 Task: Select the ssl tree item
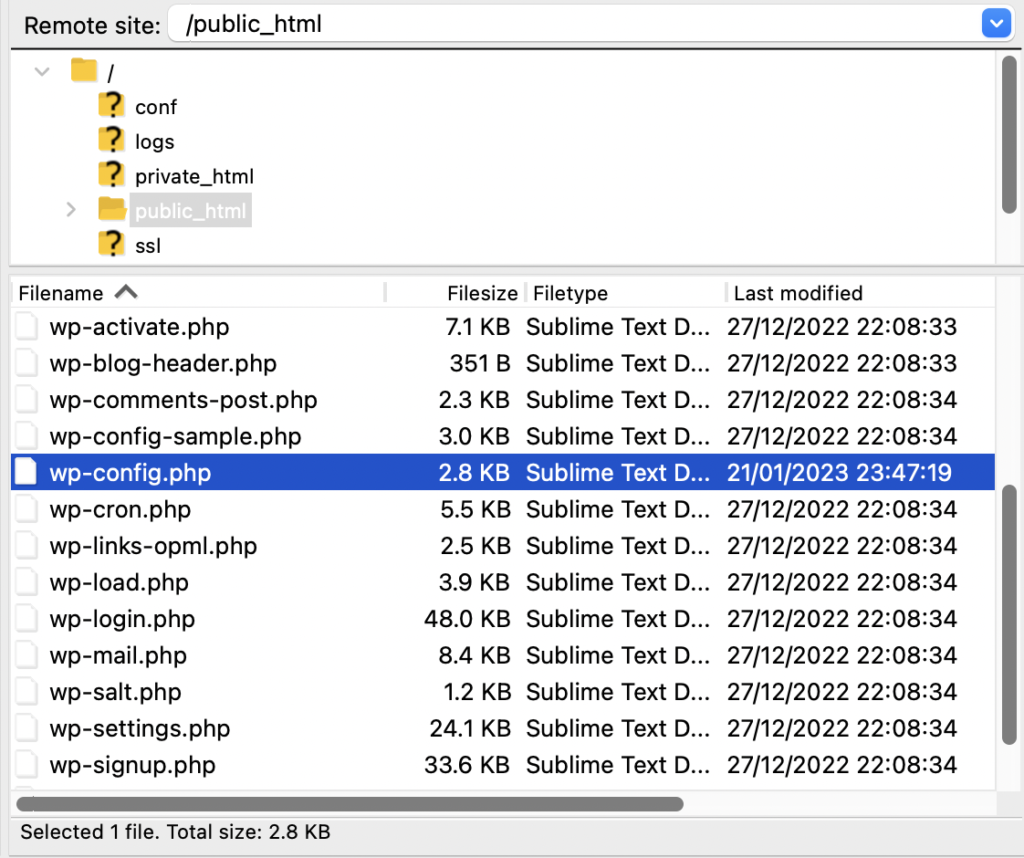click(x=148, y=246)
